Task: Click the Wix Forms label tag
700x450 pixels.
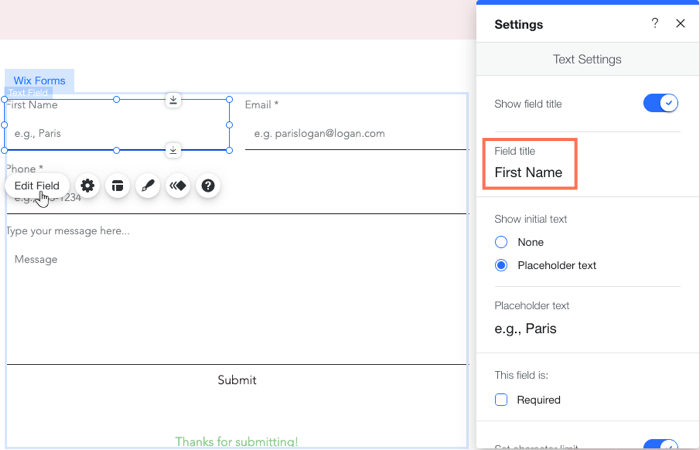Action: tap(39, 80)
